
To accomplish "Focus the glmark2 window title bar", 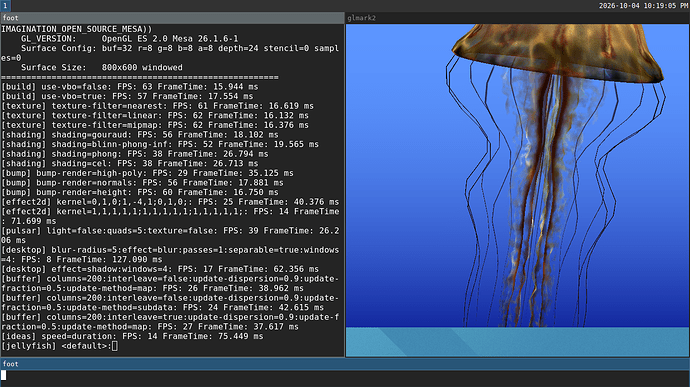I will (x=518, y=18).
